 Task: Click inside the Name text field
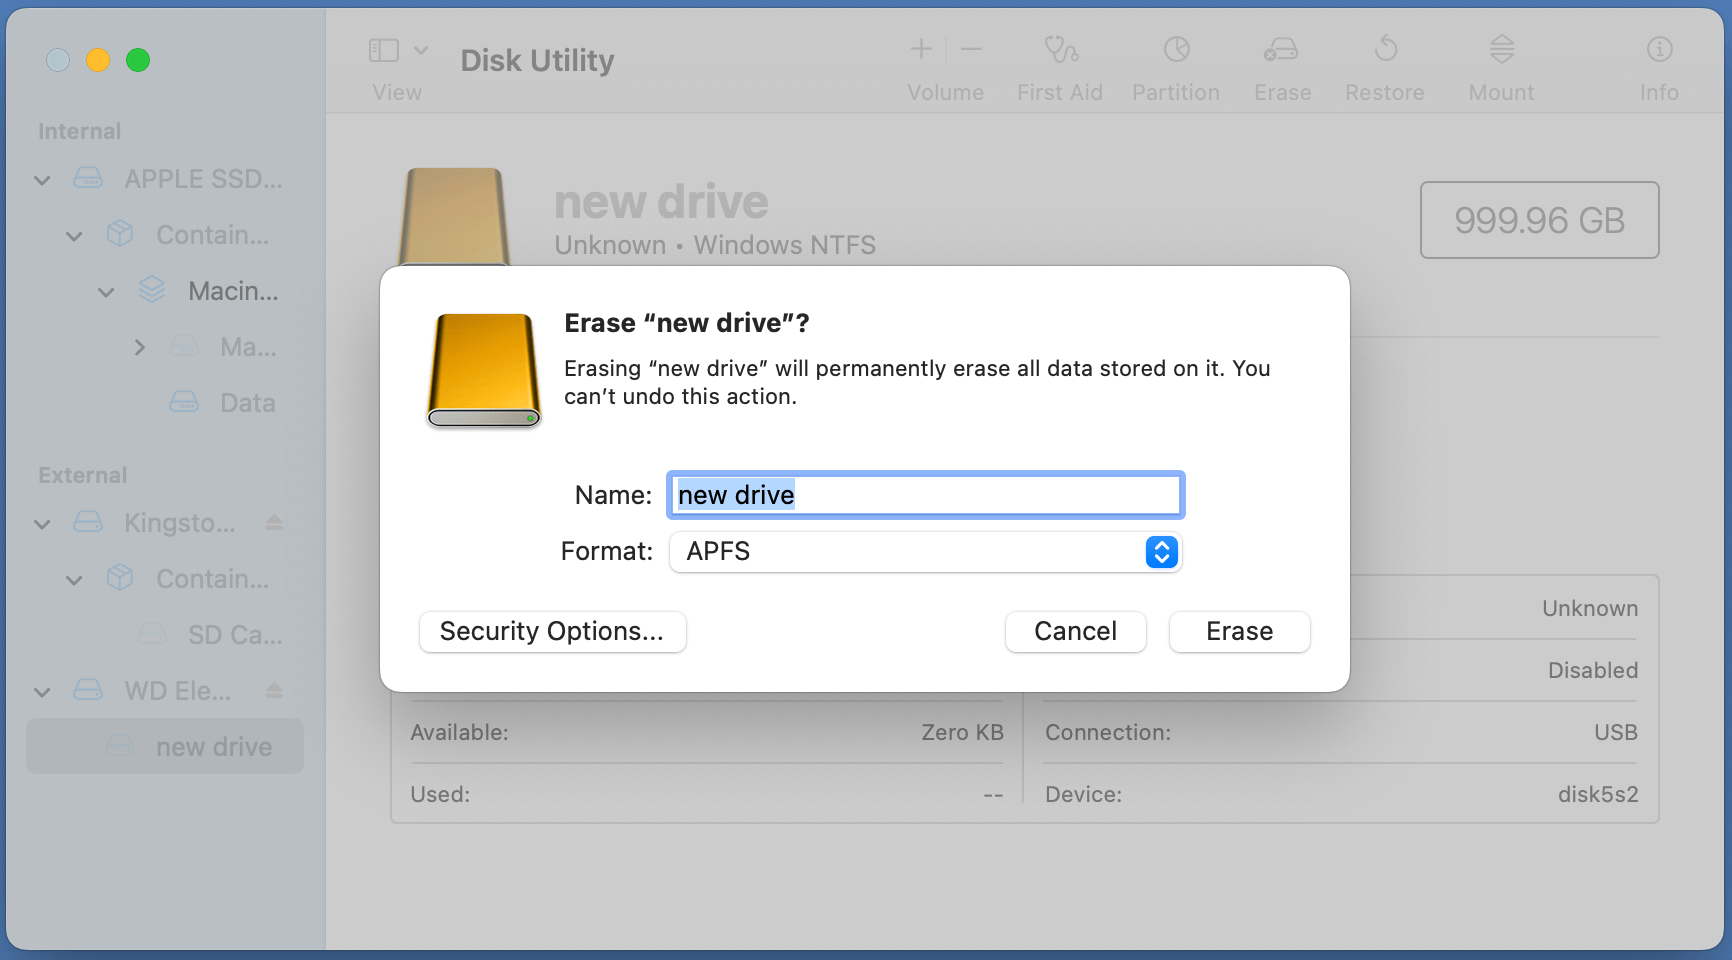tap(924, 494)
